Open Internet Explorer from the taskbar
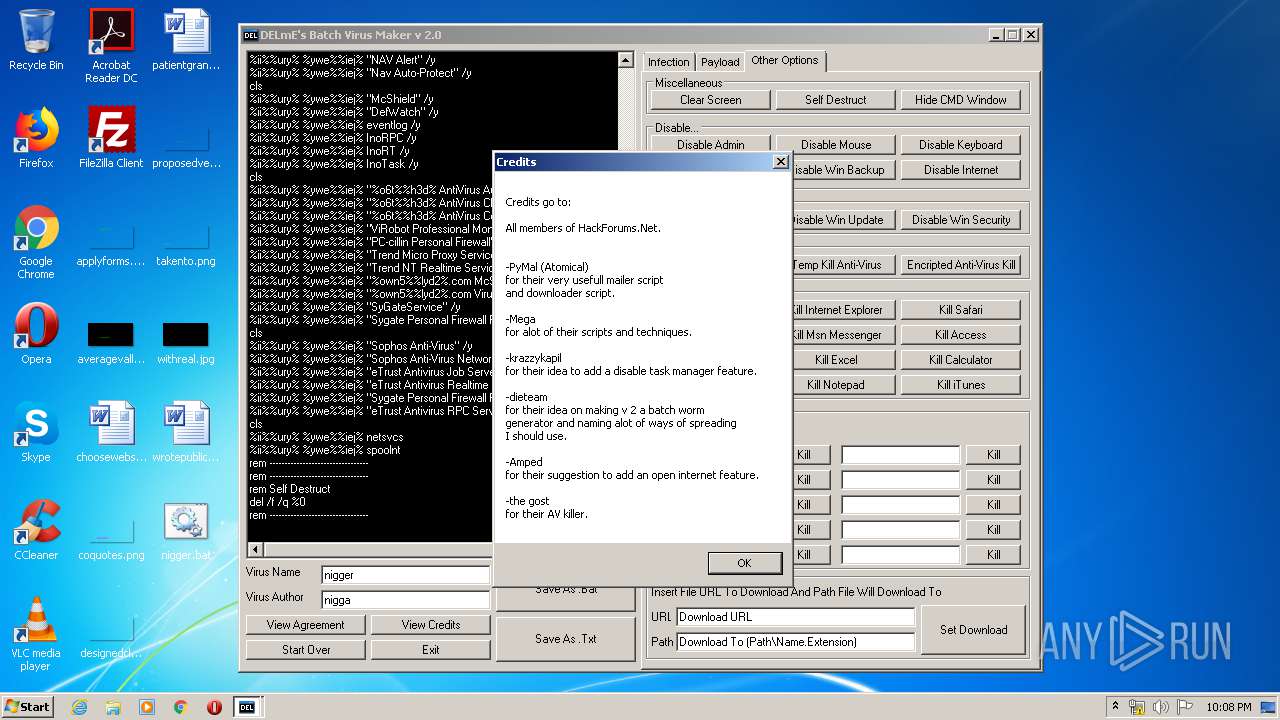This screenshot has height=720, width=1280. point(79,707)
